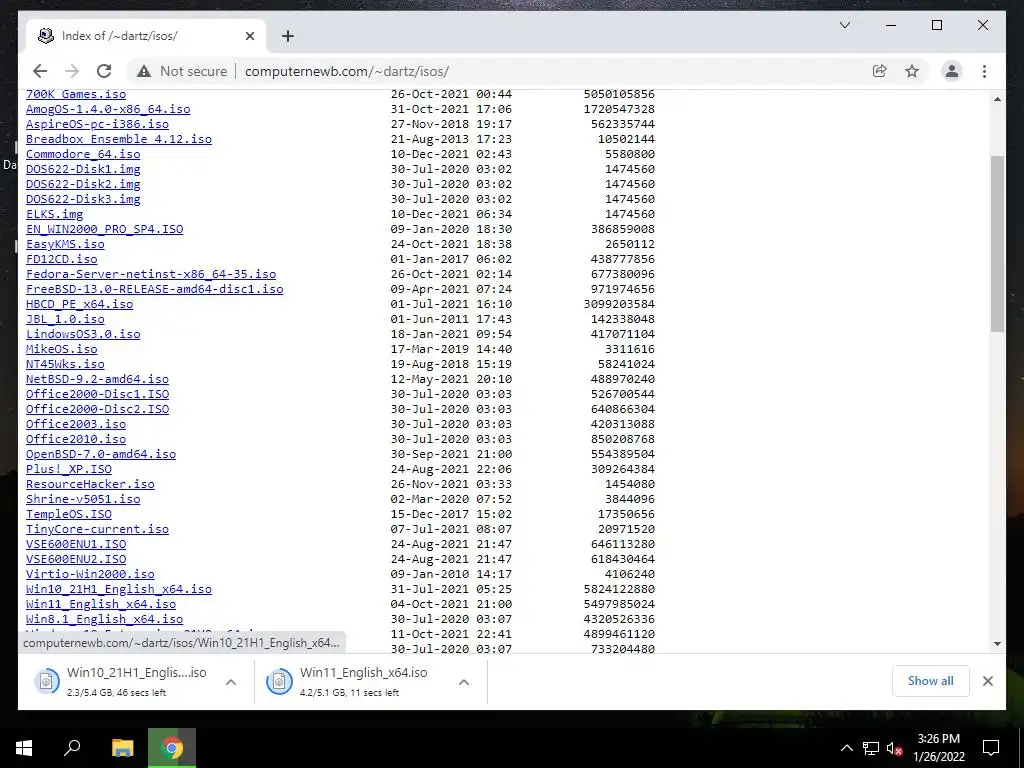Download DOS622-Disk1.img

click(x=83, y=169)
